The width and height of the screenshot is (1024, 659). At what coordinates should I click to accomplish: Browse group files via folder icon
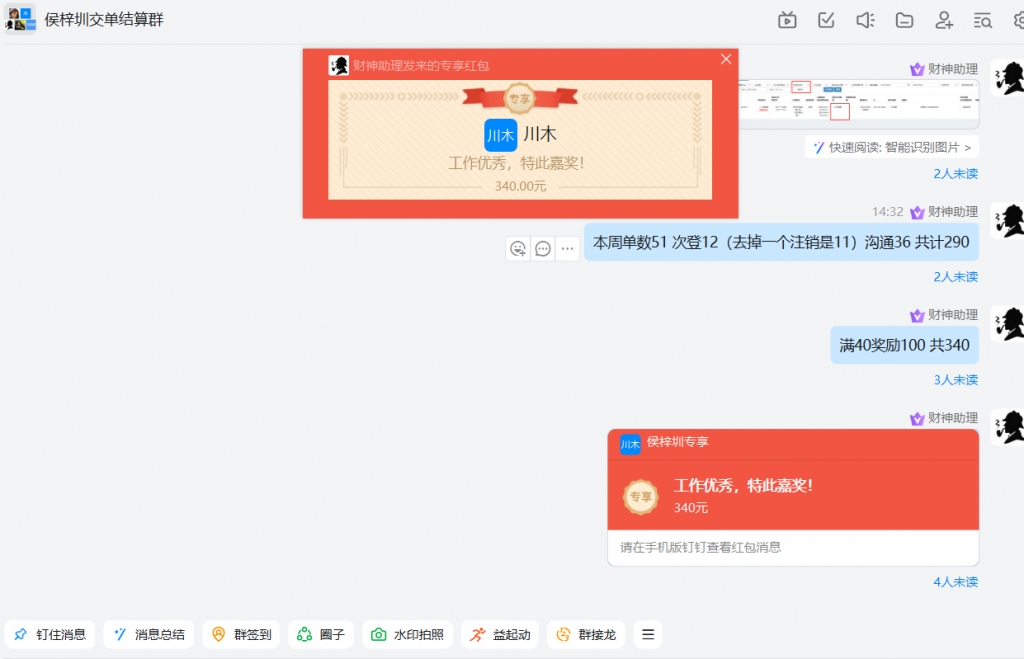pos(904,20)
